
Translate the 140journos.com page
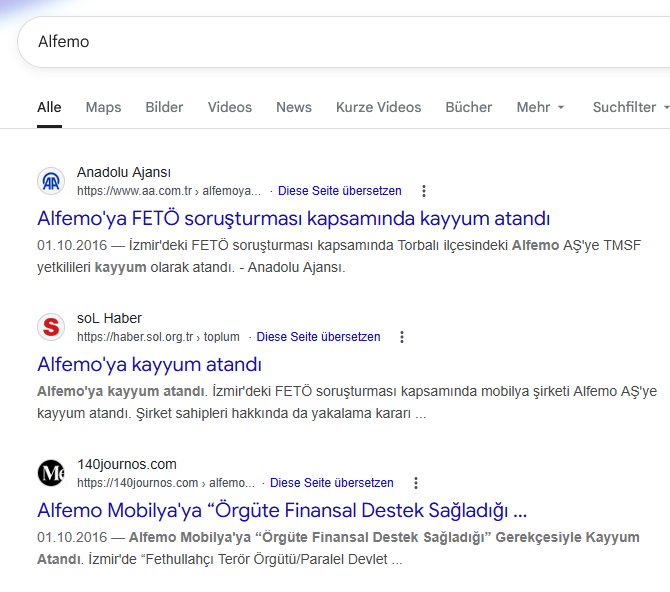coord(332,483)
